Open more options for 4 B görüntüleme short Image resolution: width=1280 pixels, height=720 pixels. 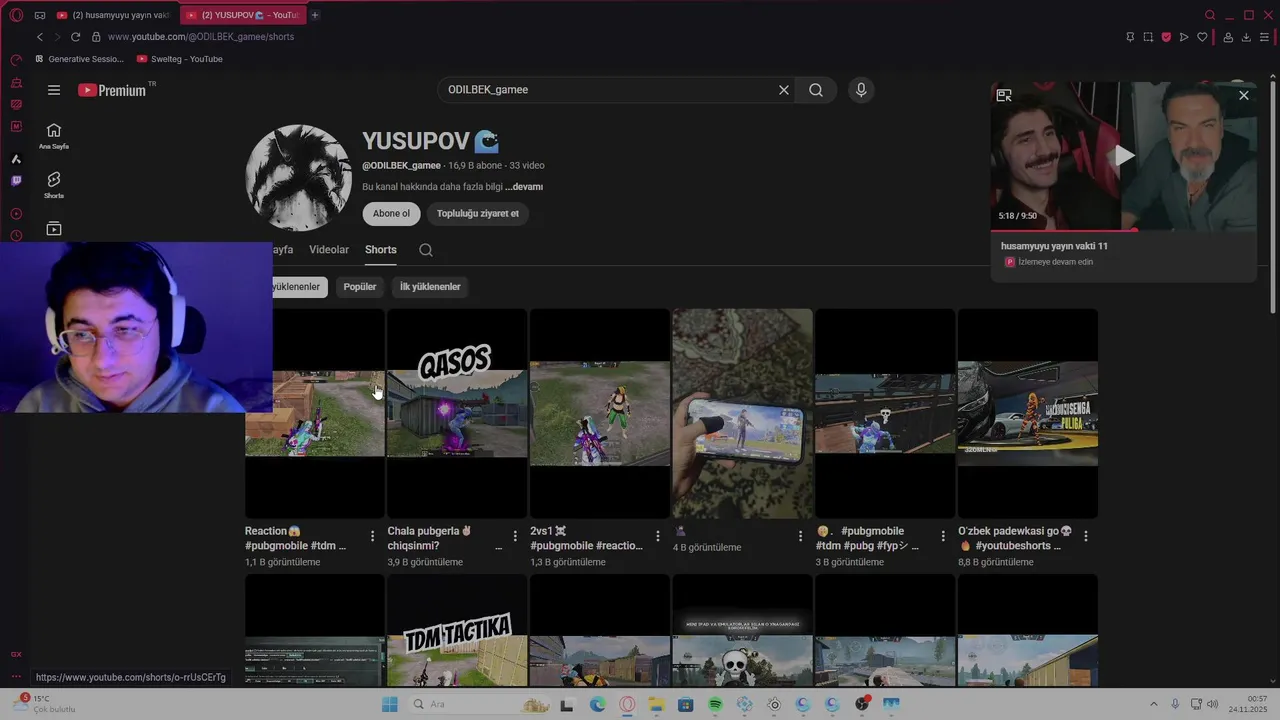coord(800,537)
